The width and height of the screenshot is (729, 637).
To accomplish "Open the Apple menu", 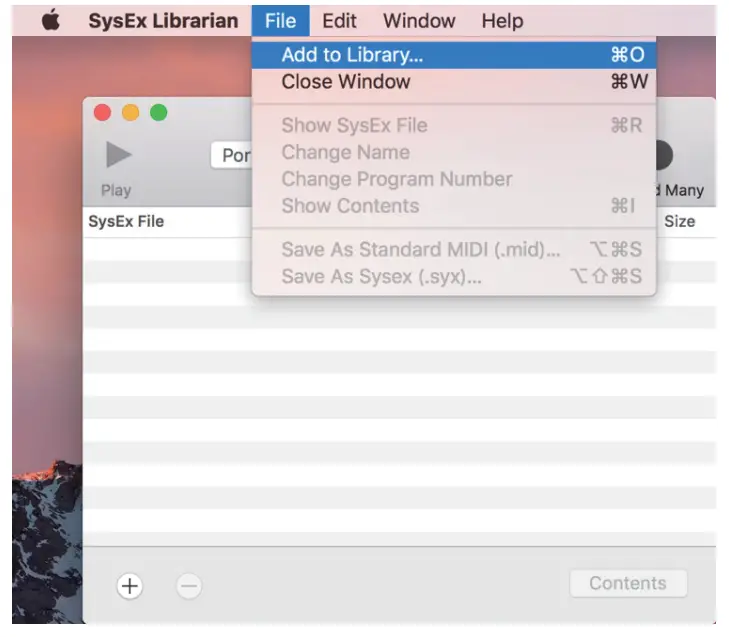I will (51, 20).
